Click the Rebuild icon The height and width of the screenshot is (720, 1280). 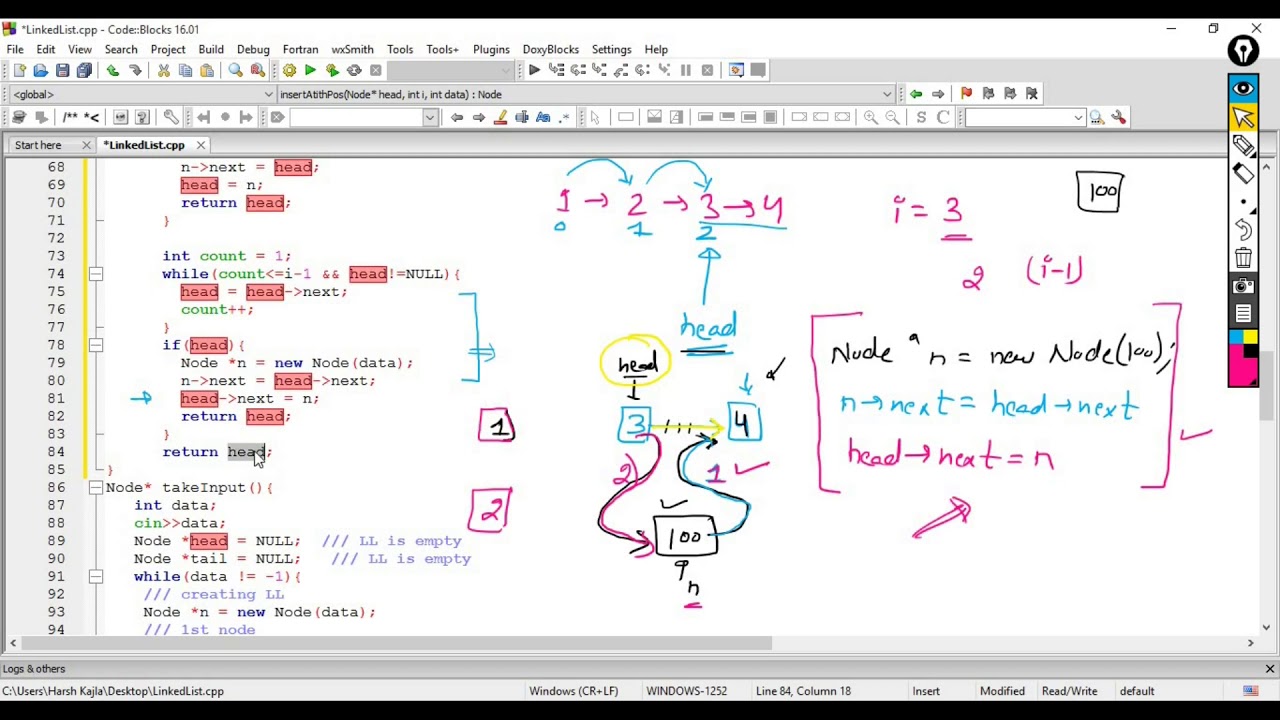[354, 70]
